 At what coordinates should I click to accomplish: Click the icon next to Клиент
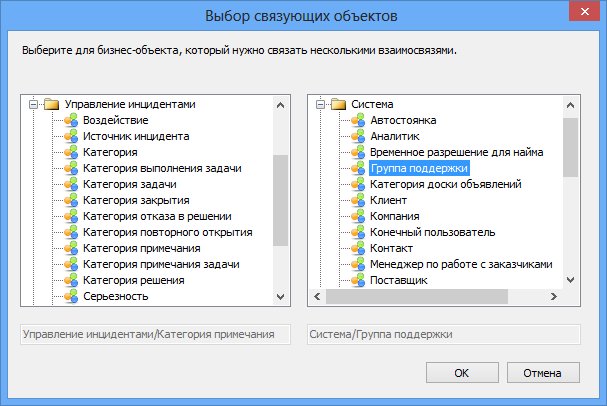pyautogui.click(x=358, y=200)
